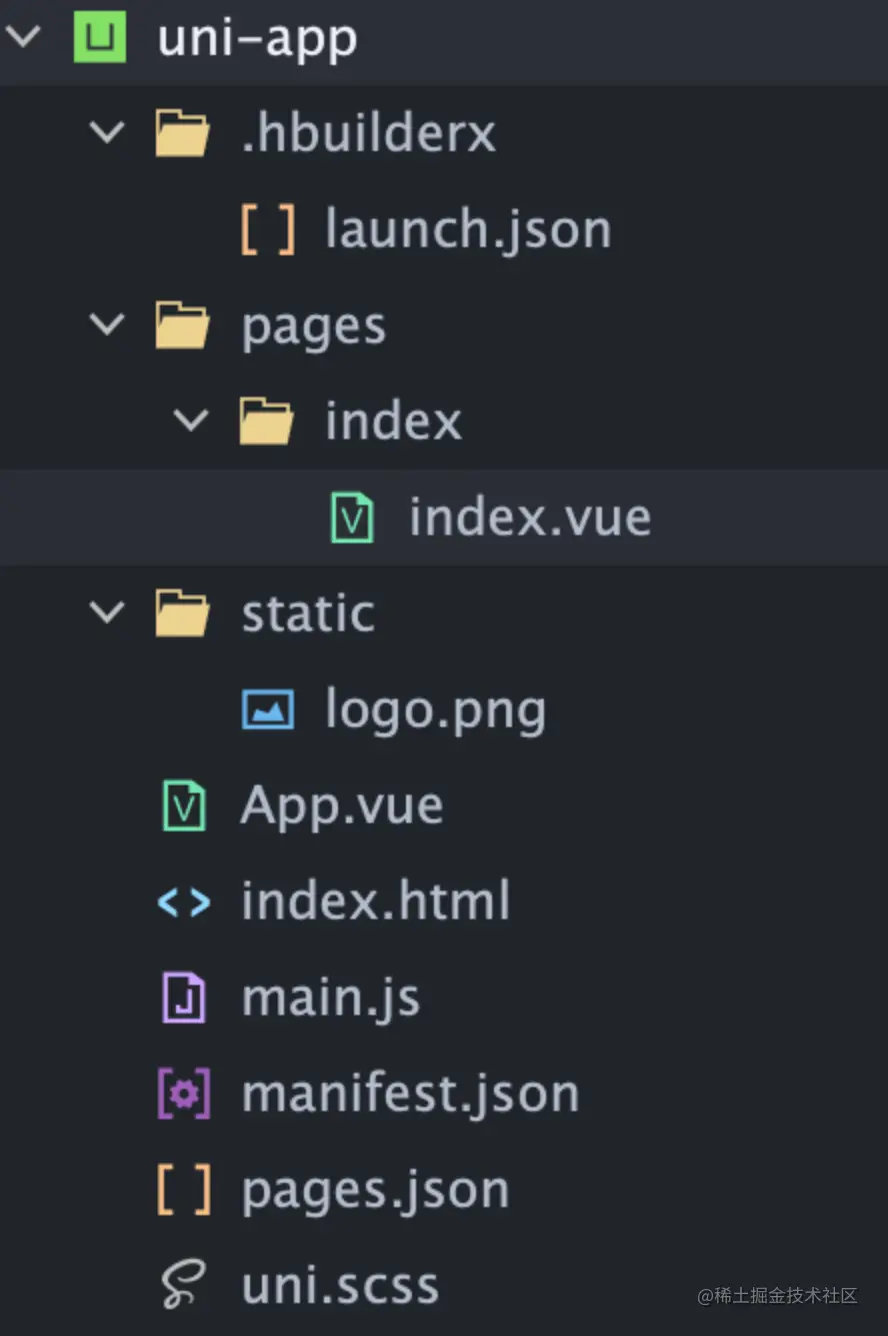Click the logo.png image file icon
Image resolution: width=888 pixels, height=1336 pixels.
pos(268,711)
